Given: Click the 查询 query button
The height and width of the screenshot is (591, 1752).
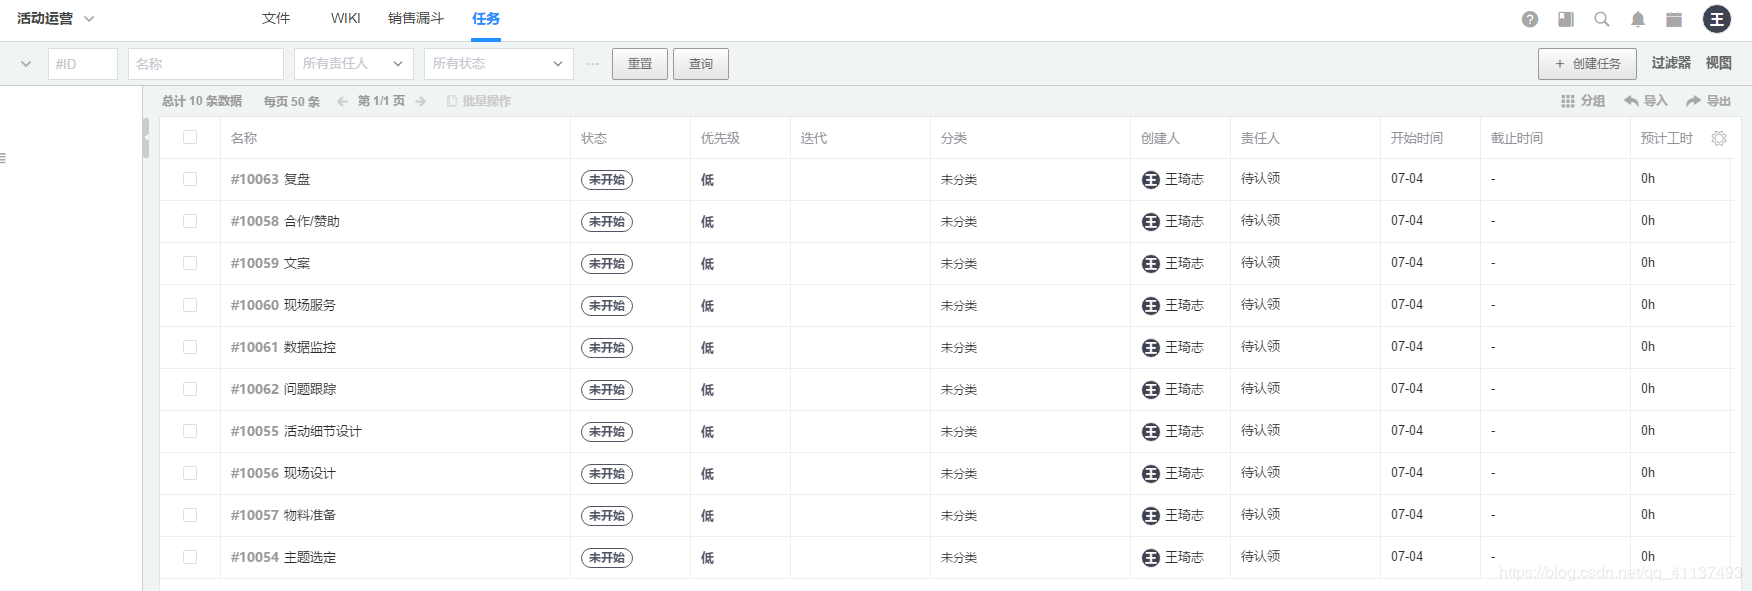Looking at the screenshot, I should tap(701, 64).
